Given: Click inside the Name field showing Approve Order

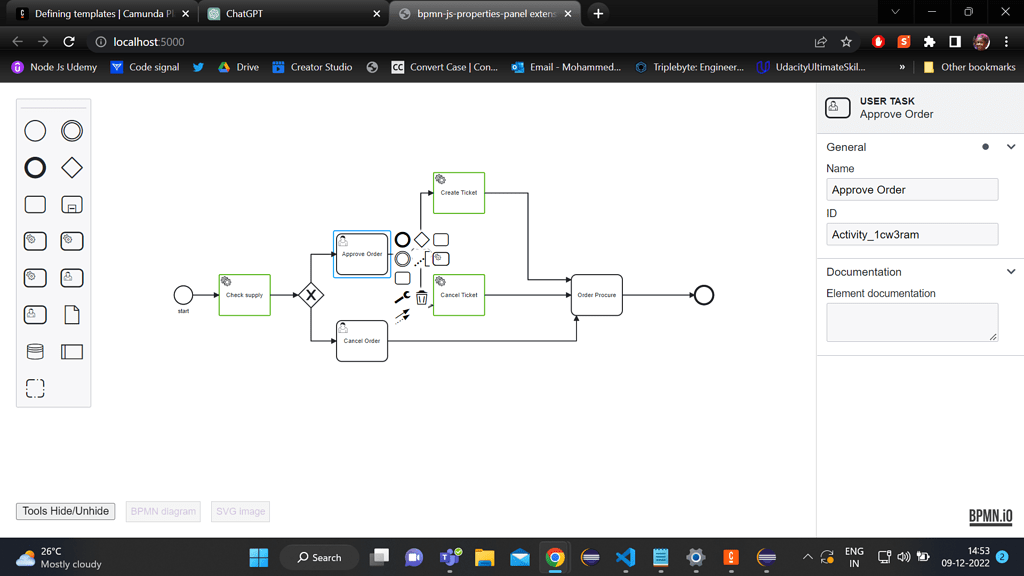Looking at the screenshot, I should click(911, 189).
